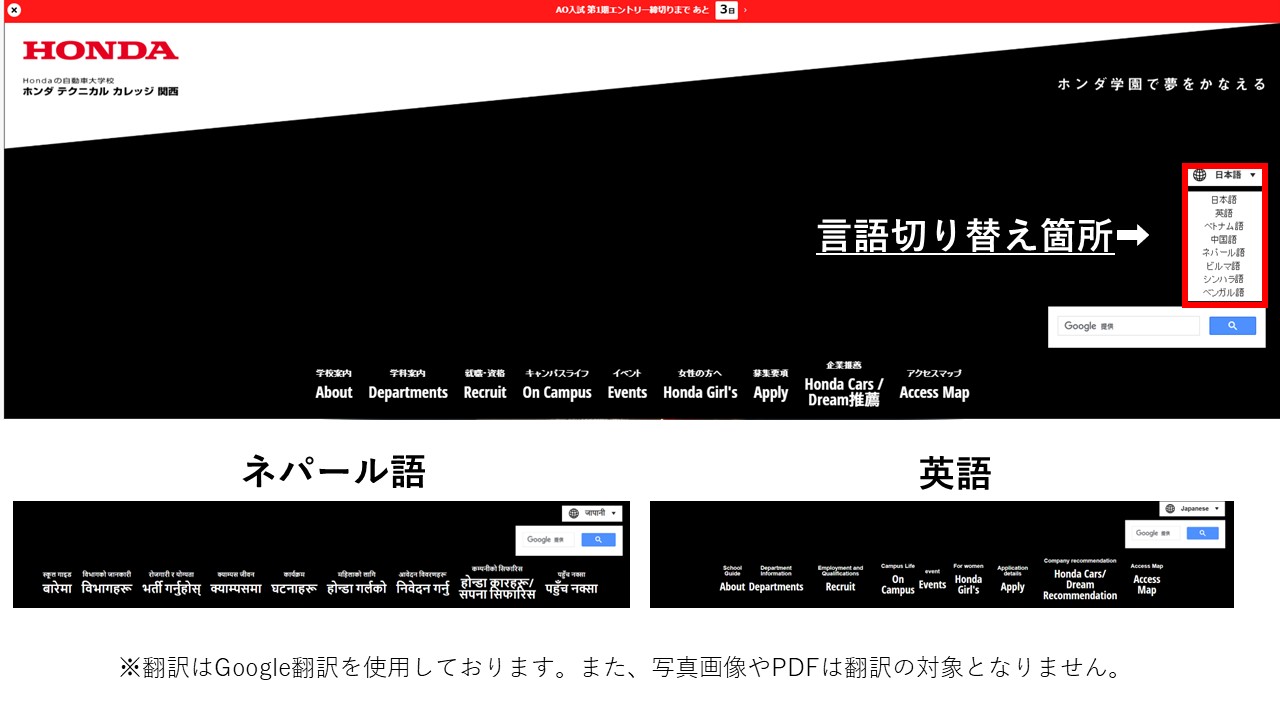Click the globe icon beside 日本語 selector
The image size is (1280, 720).
tap(1198, 174)
